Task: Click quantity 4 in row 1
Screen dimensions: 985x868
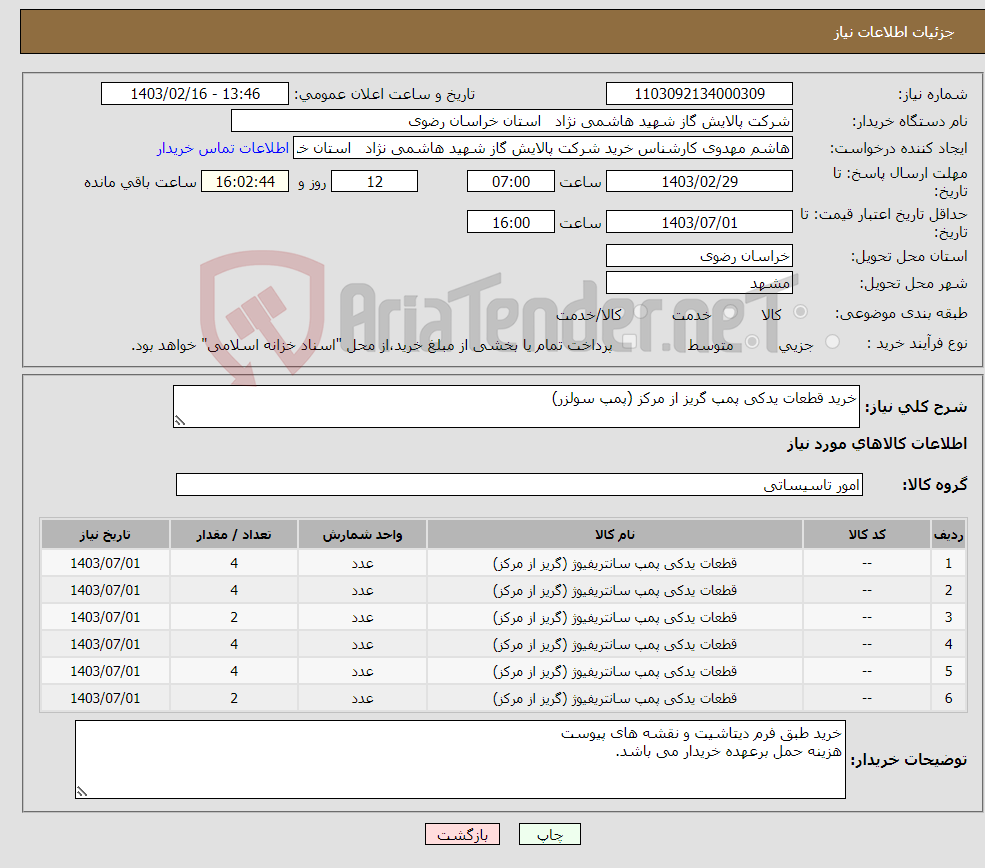Action: coord(234,563)
